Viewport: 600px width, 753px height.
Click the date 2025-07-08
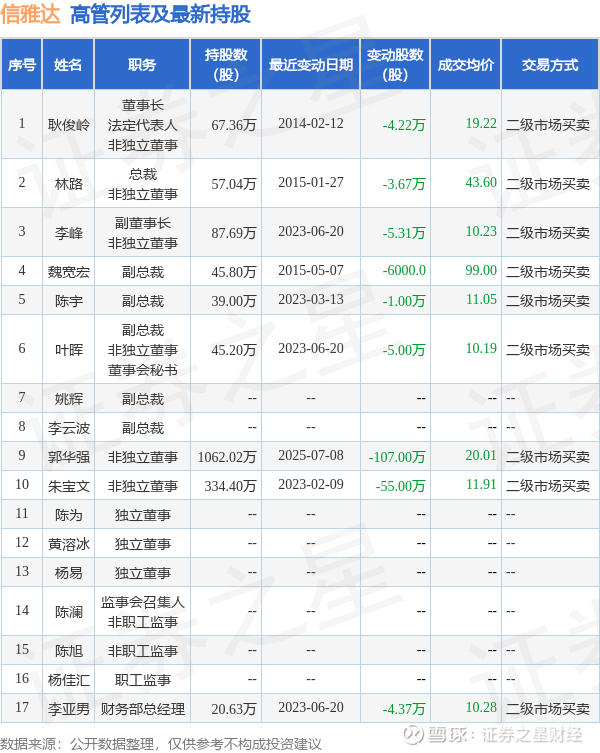311,455
